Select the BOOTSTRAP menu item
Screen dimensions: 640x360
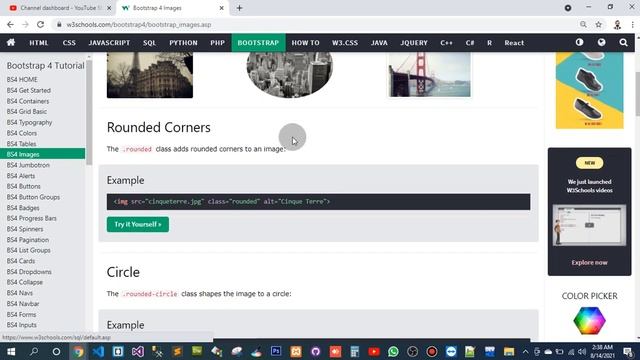258,42
